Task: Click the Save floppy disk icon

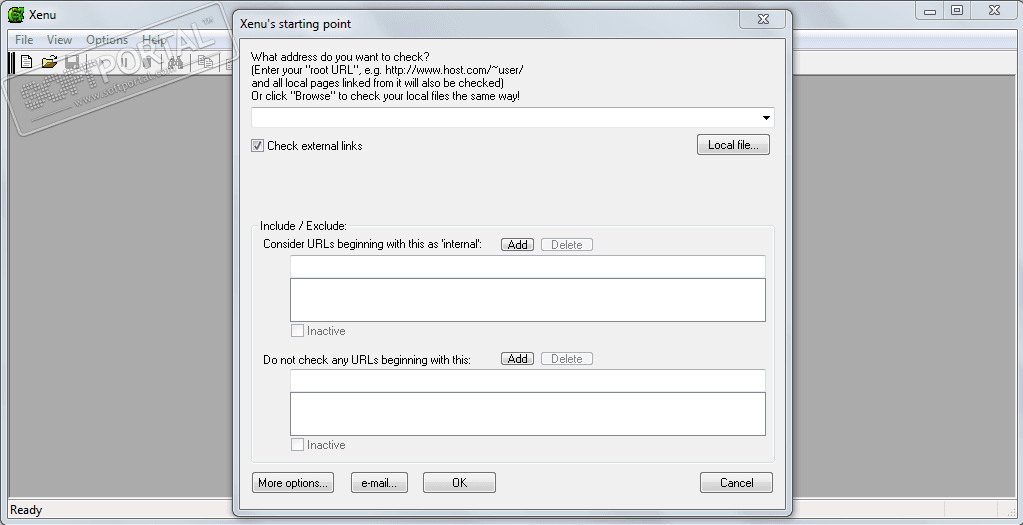Action: tap(72, 62)
